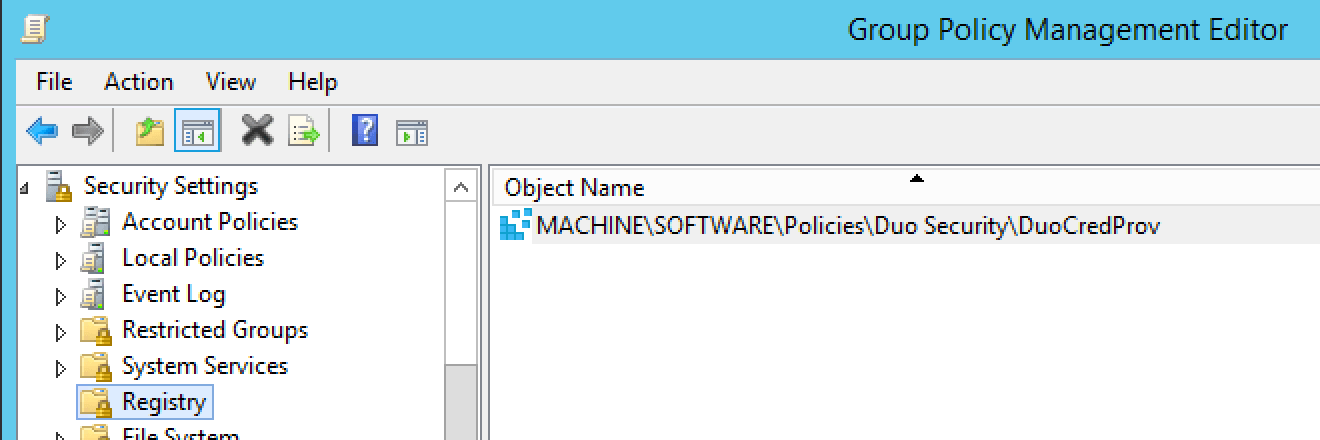1320x440 pixels.
Task: Expand the Event Log node
Action: (x=61, y=297)
